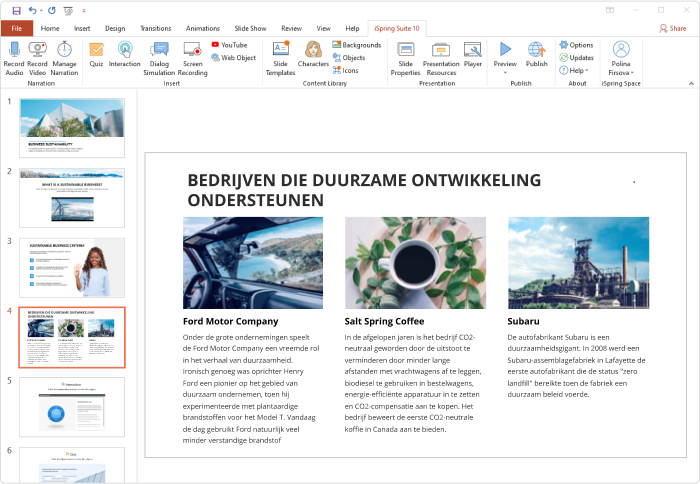Open Icons content library
Screen dimensions: 700x484
(x=346, y=71)
